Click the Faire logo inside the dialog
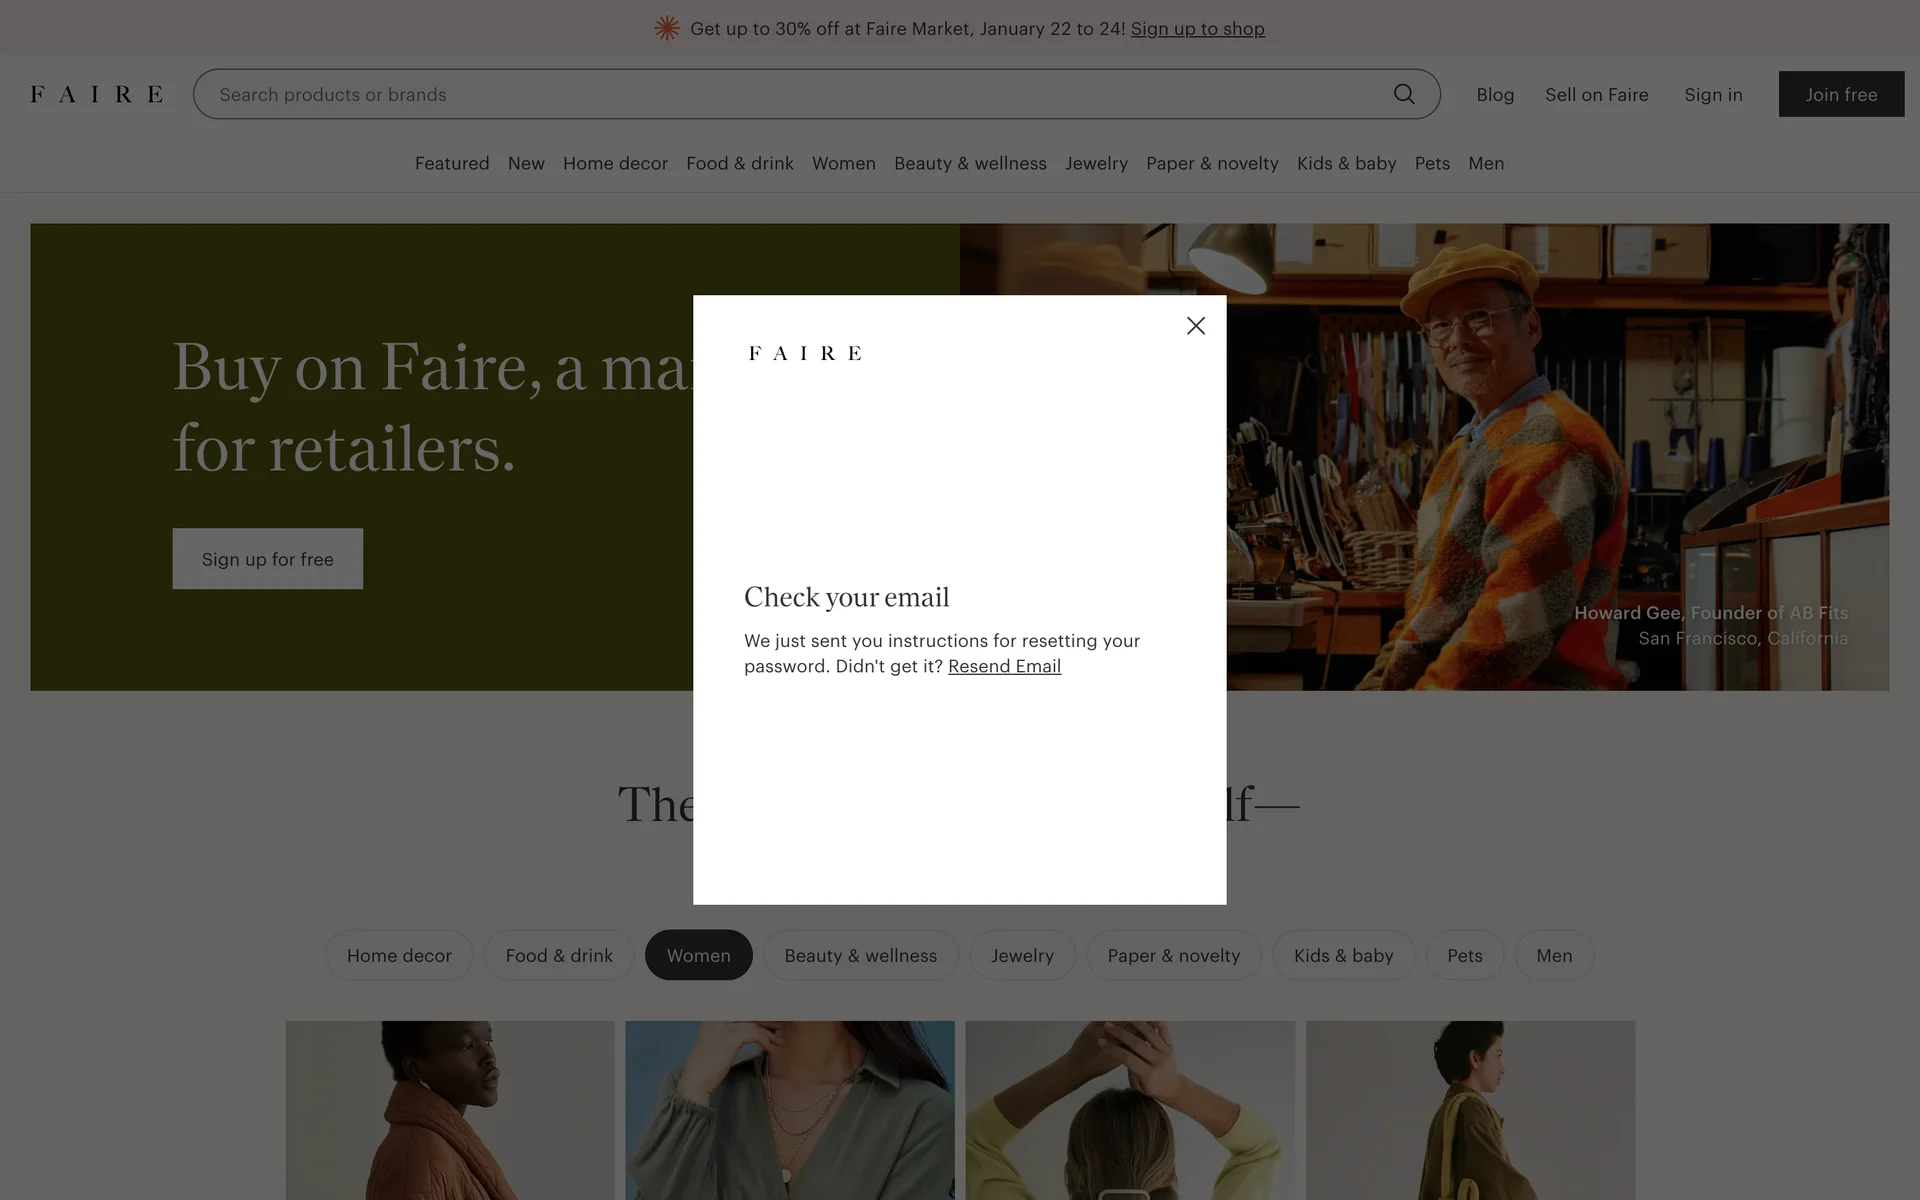This screenshot has height=1200, width=1920. (x=805, y=353)
